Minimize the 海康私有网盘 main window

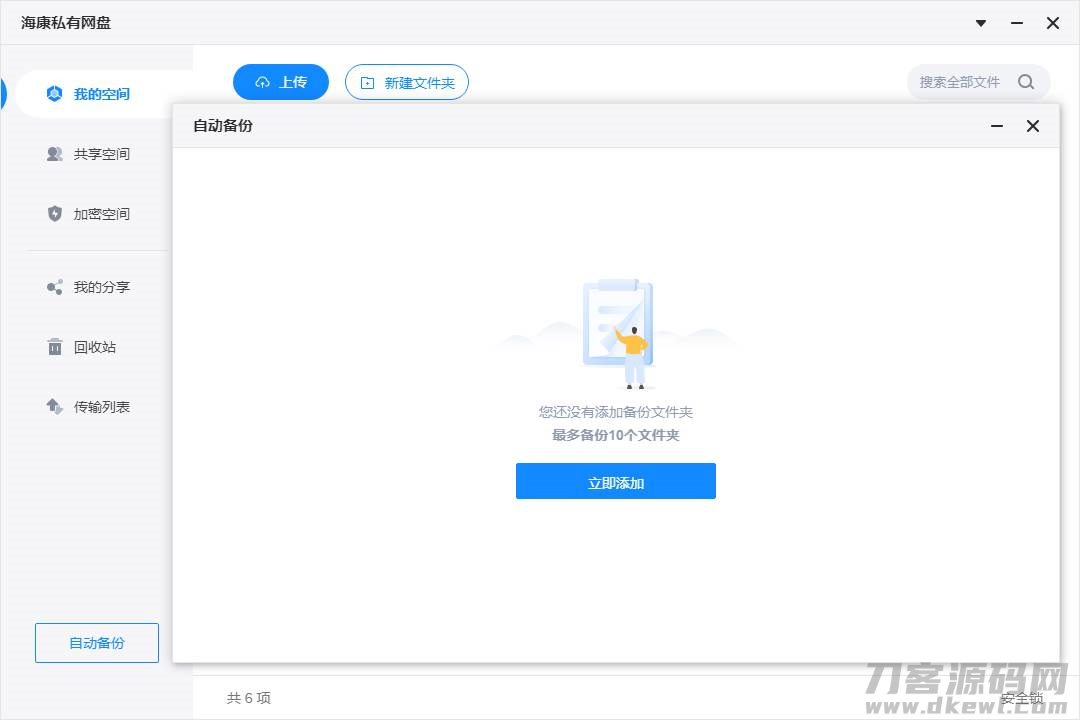1017,23
